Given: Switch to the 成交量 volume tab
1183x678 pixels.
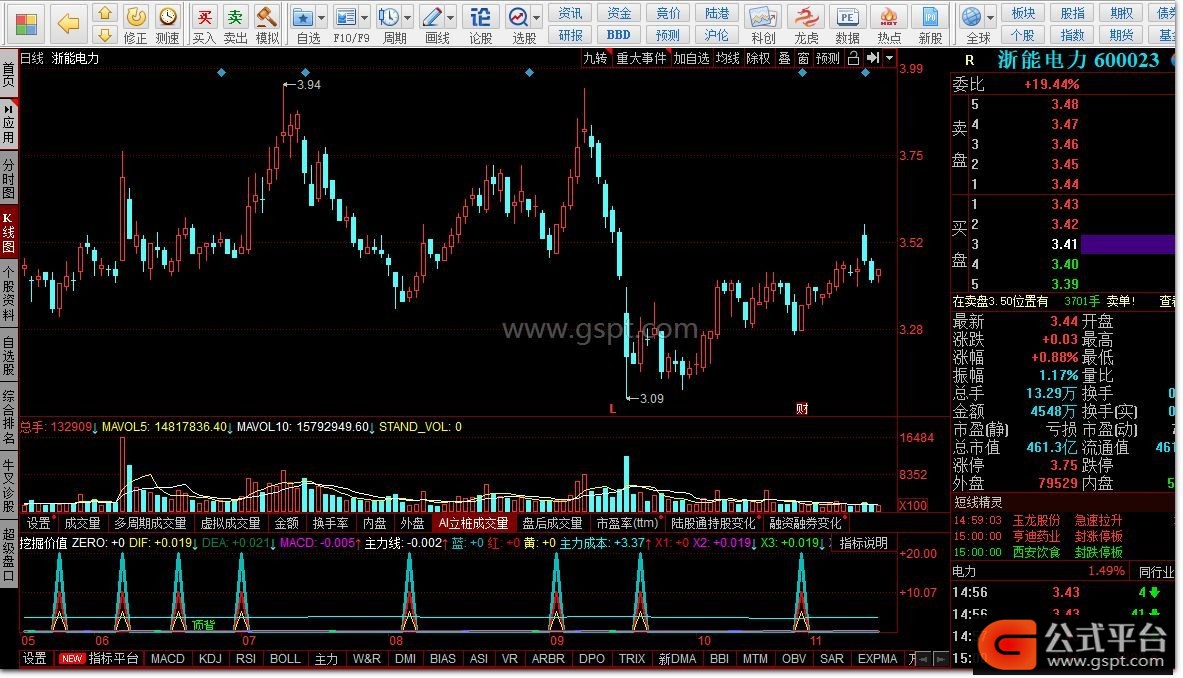Looking at the screenshot, I should click(x=82, y=523).
